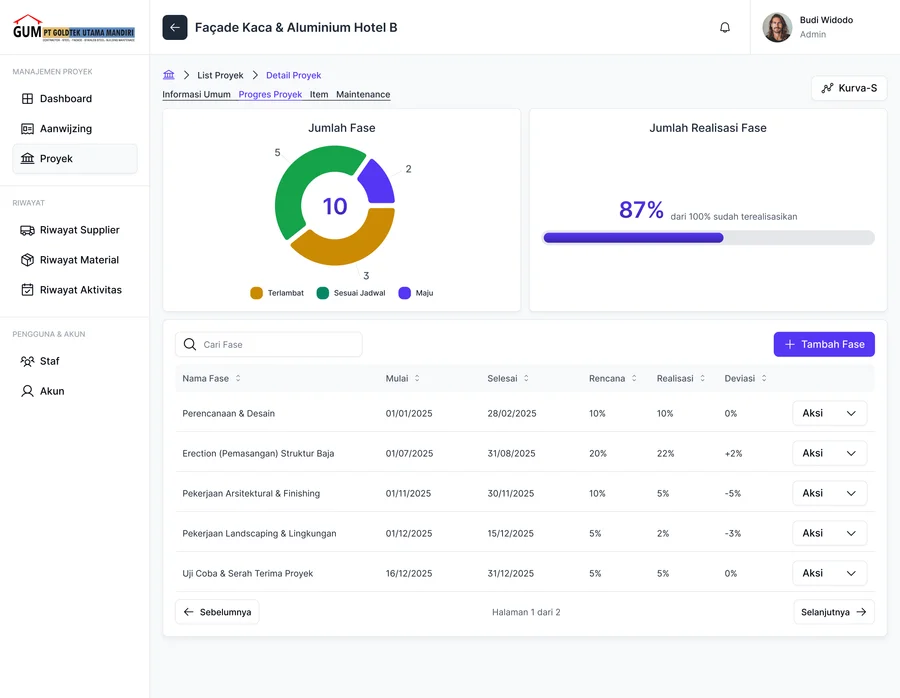Screen dimensions: 900x698
Task: Click the plus icon in Tambah Fase
Action: pyautogui.click(x=790, y=344)
